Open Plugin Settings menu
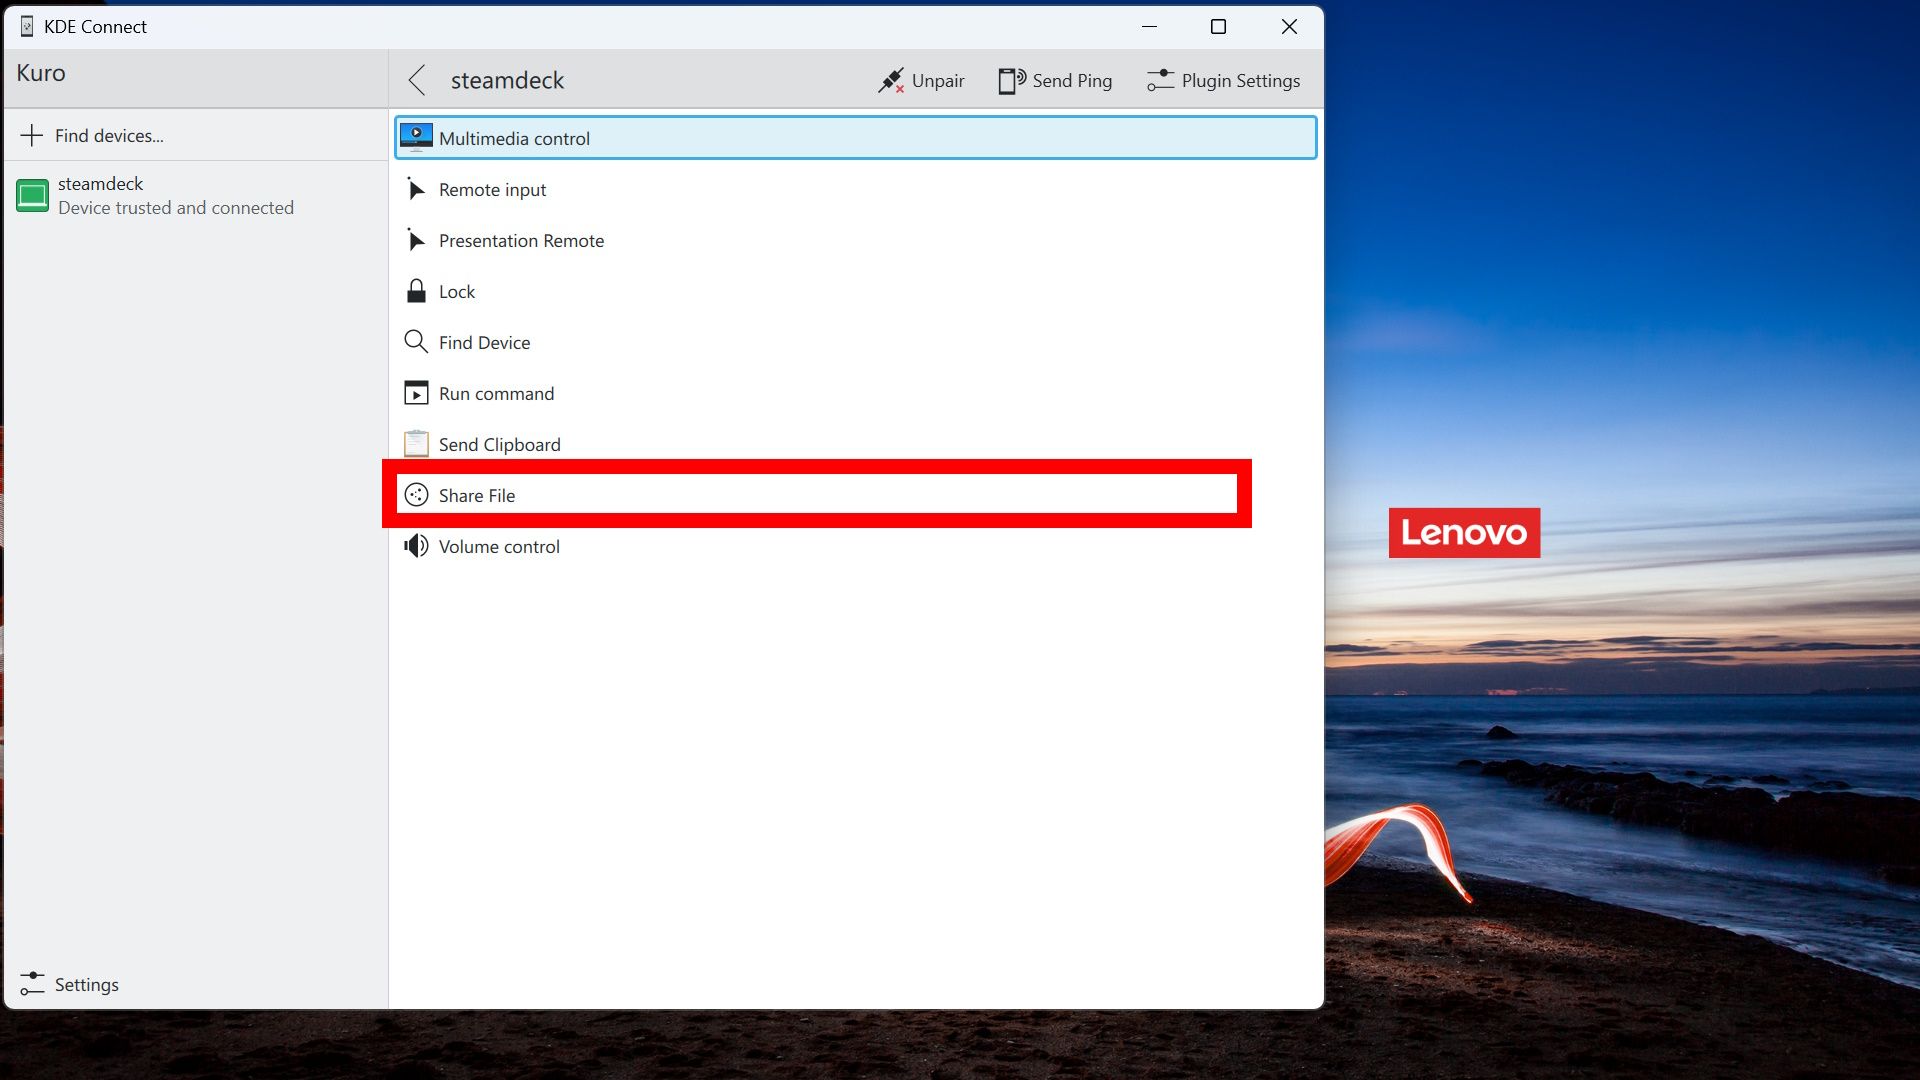Image resolution: width=1920 pixels, height=1080 pixels. point(1225,80)
